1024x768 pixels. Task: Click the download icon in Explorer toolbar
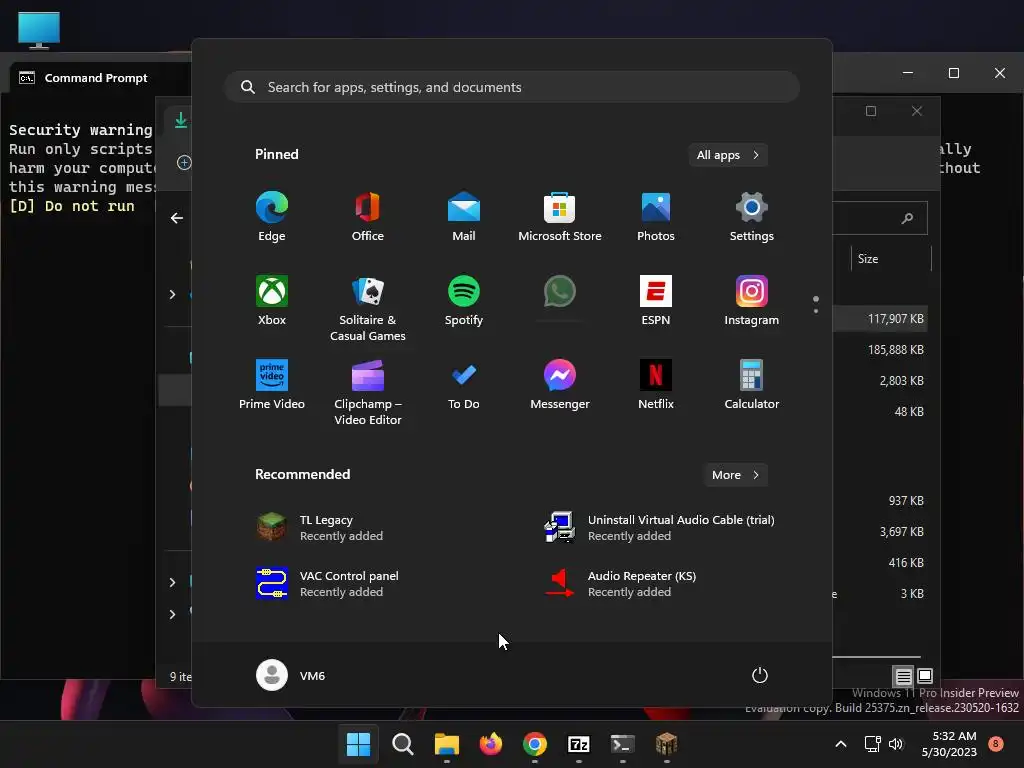[181, 120]
